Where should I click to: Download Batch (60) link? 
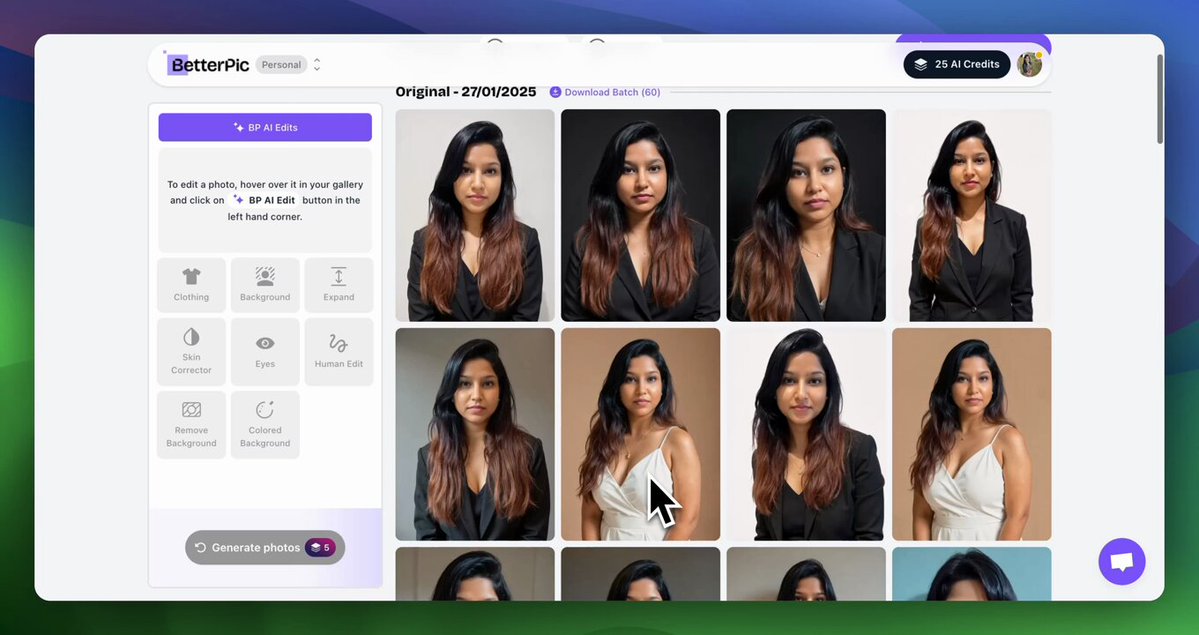pos(605,92)
